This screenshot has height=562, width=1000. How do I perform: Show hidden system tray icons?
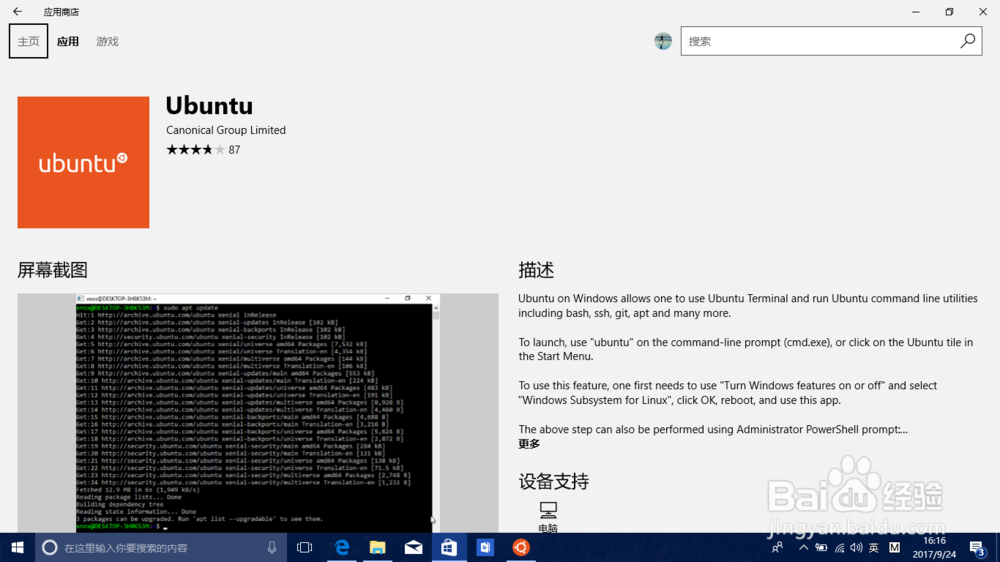(x=803, y=547)
